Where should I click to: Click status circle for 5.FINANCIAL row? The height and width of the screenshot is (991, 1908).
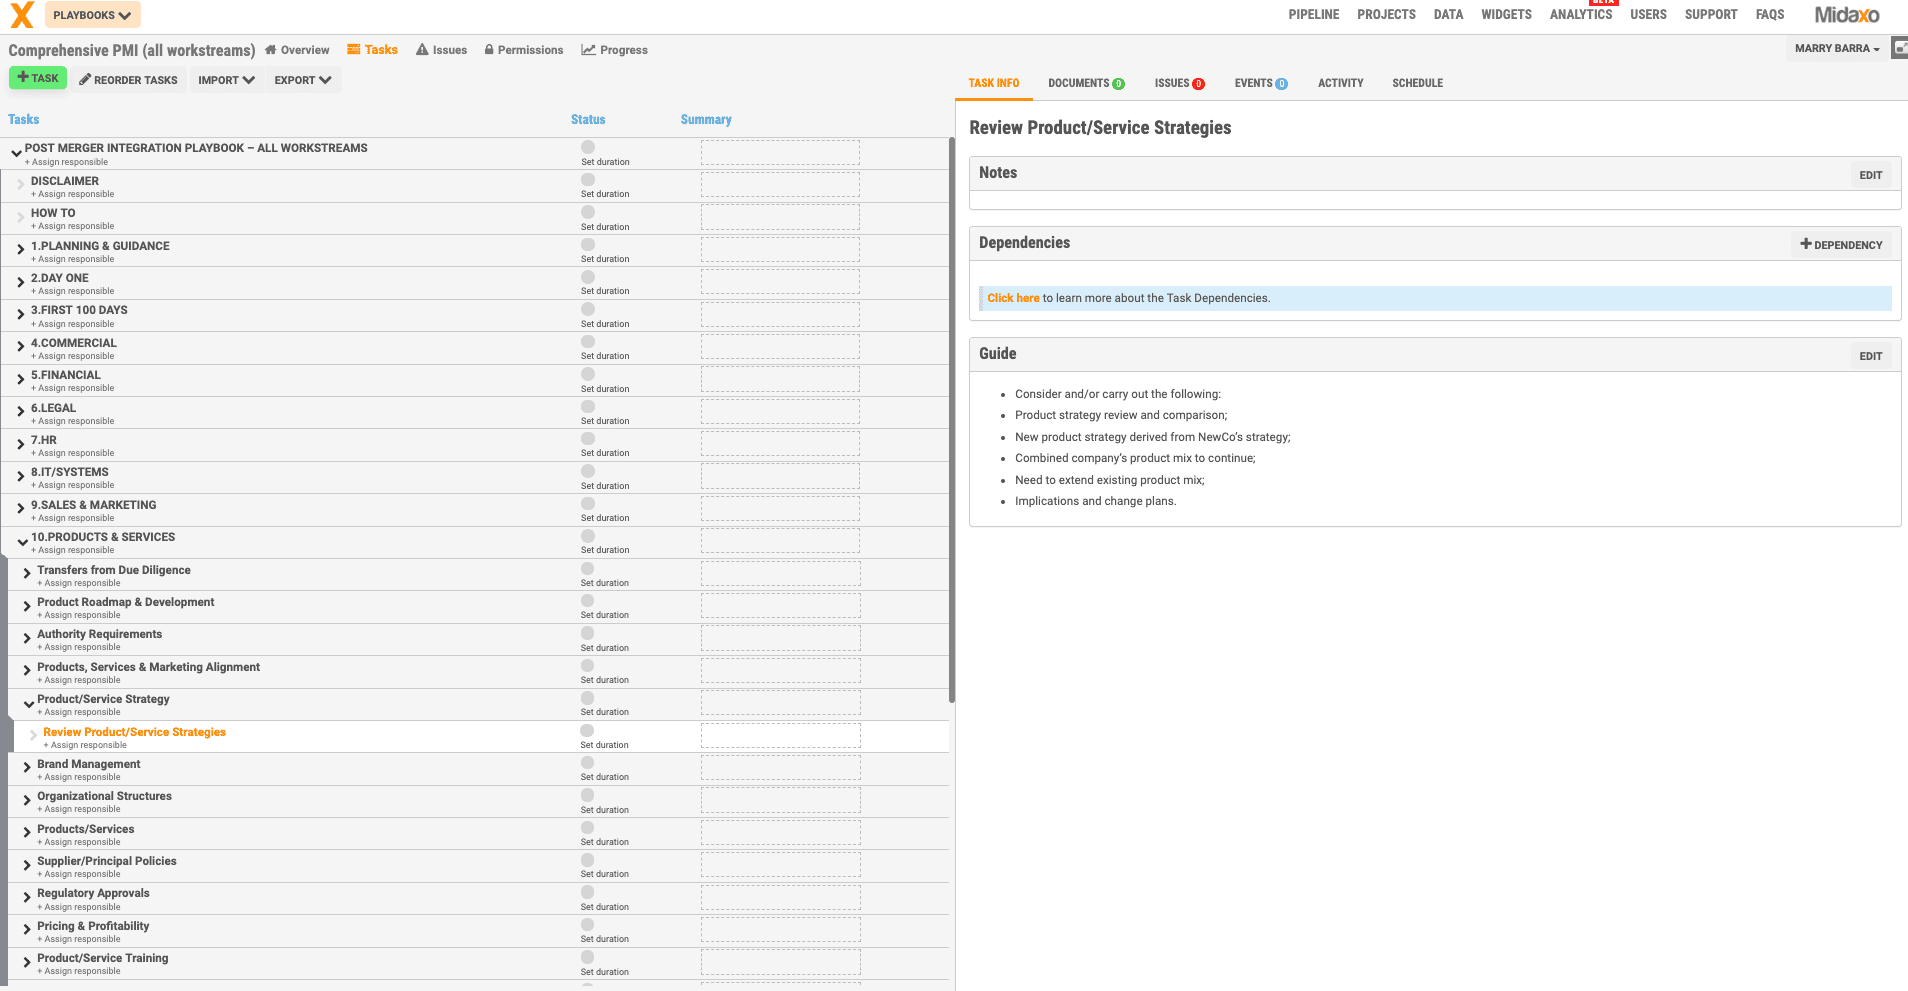click(x=588, y=374)
